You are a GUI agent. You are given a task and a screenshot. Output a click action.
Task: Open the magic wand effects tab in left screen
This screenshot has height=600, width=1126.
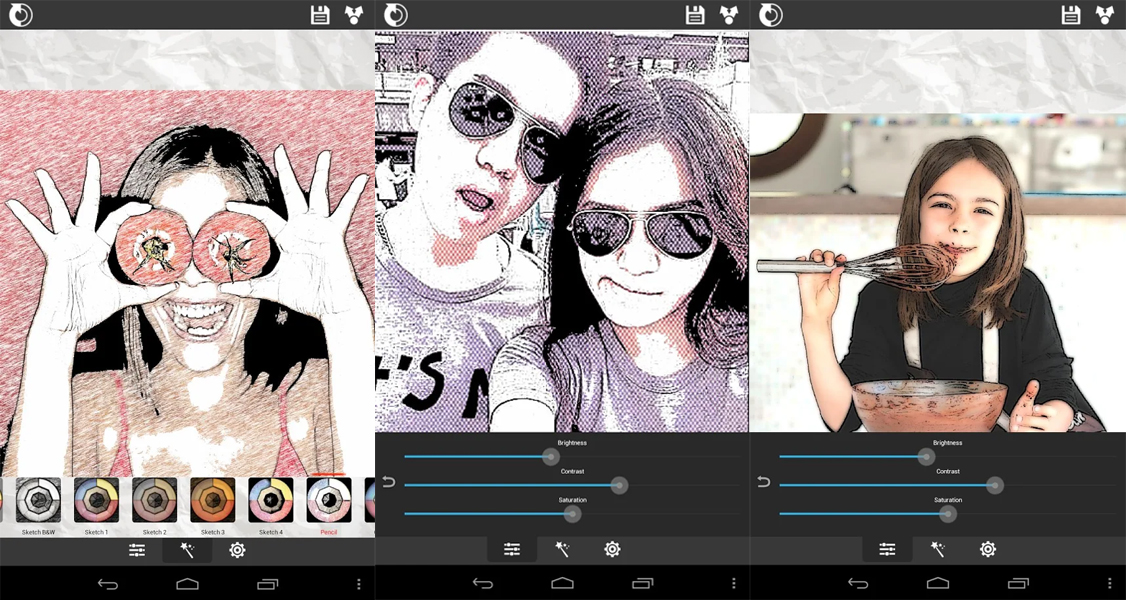click(x=187, y=550)
